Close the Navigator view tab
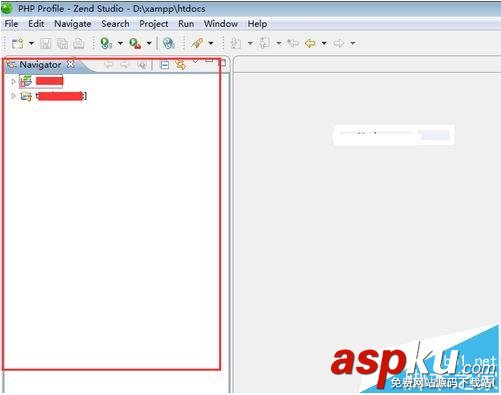The height and width of the screenshot is (395, 501). click(x=71, y=64)
